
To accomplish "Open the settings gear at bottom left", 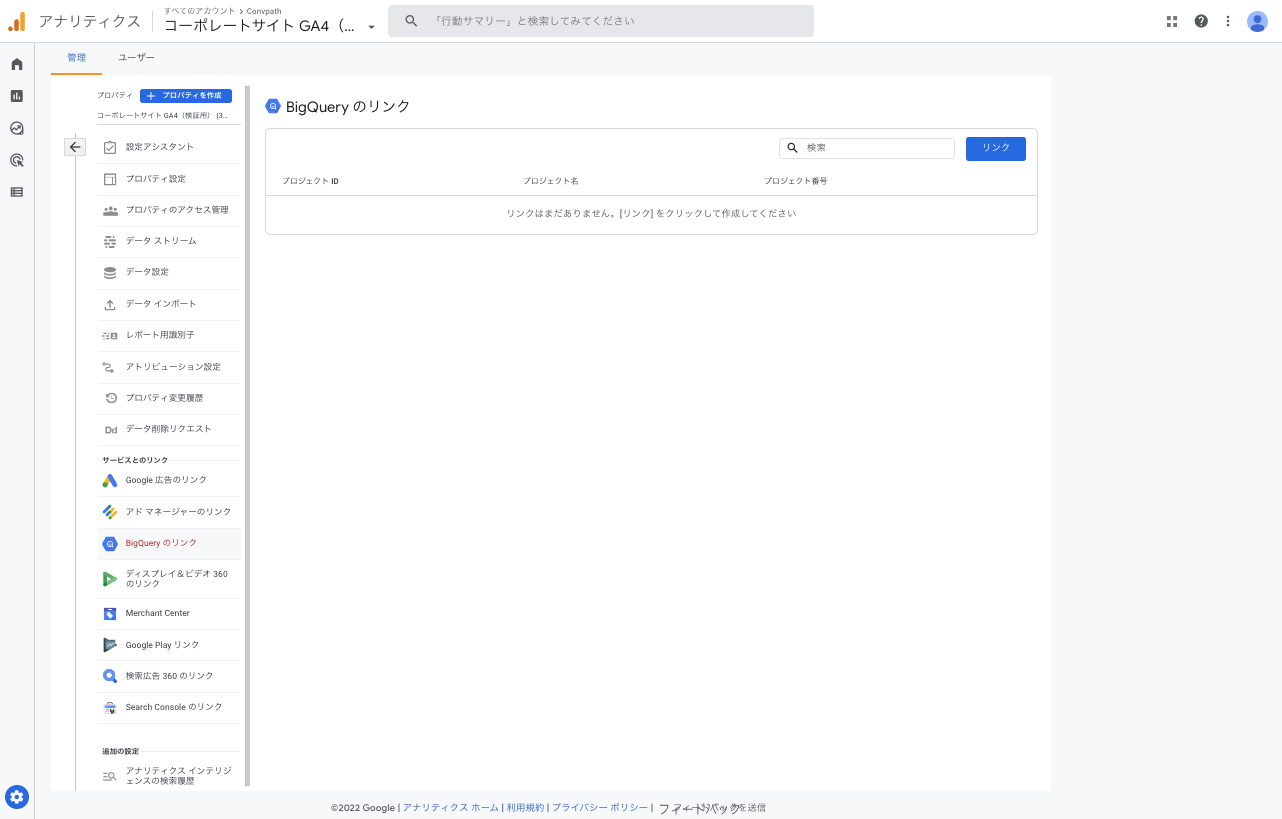I will 17,797.
